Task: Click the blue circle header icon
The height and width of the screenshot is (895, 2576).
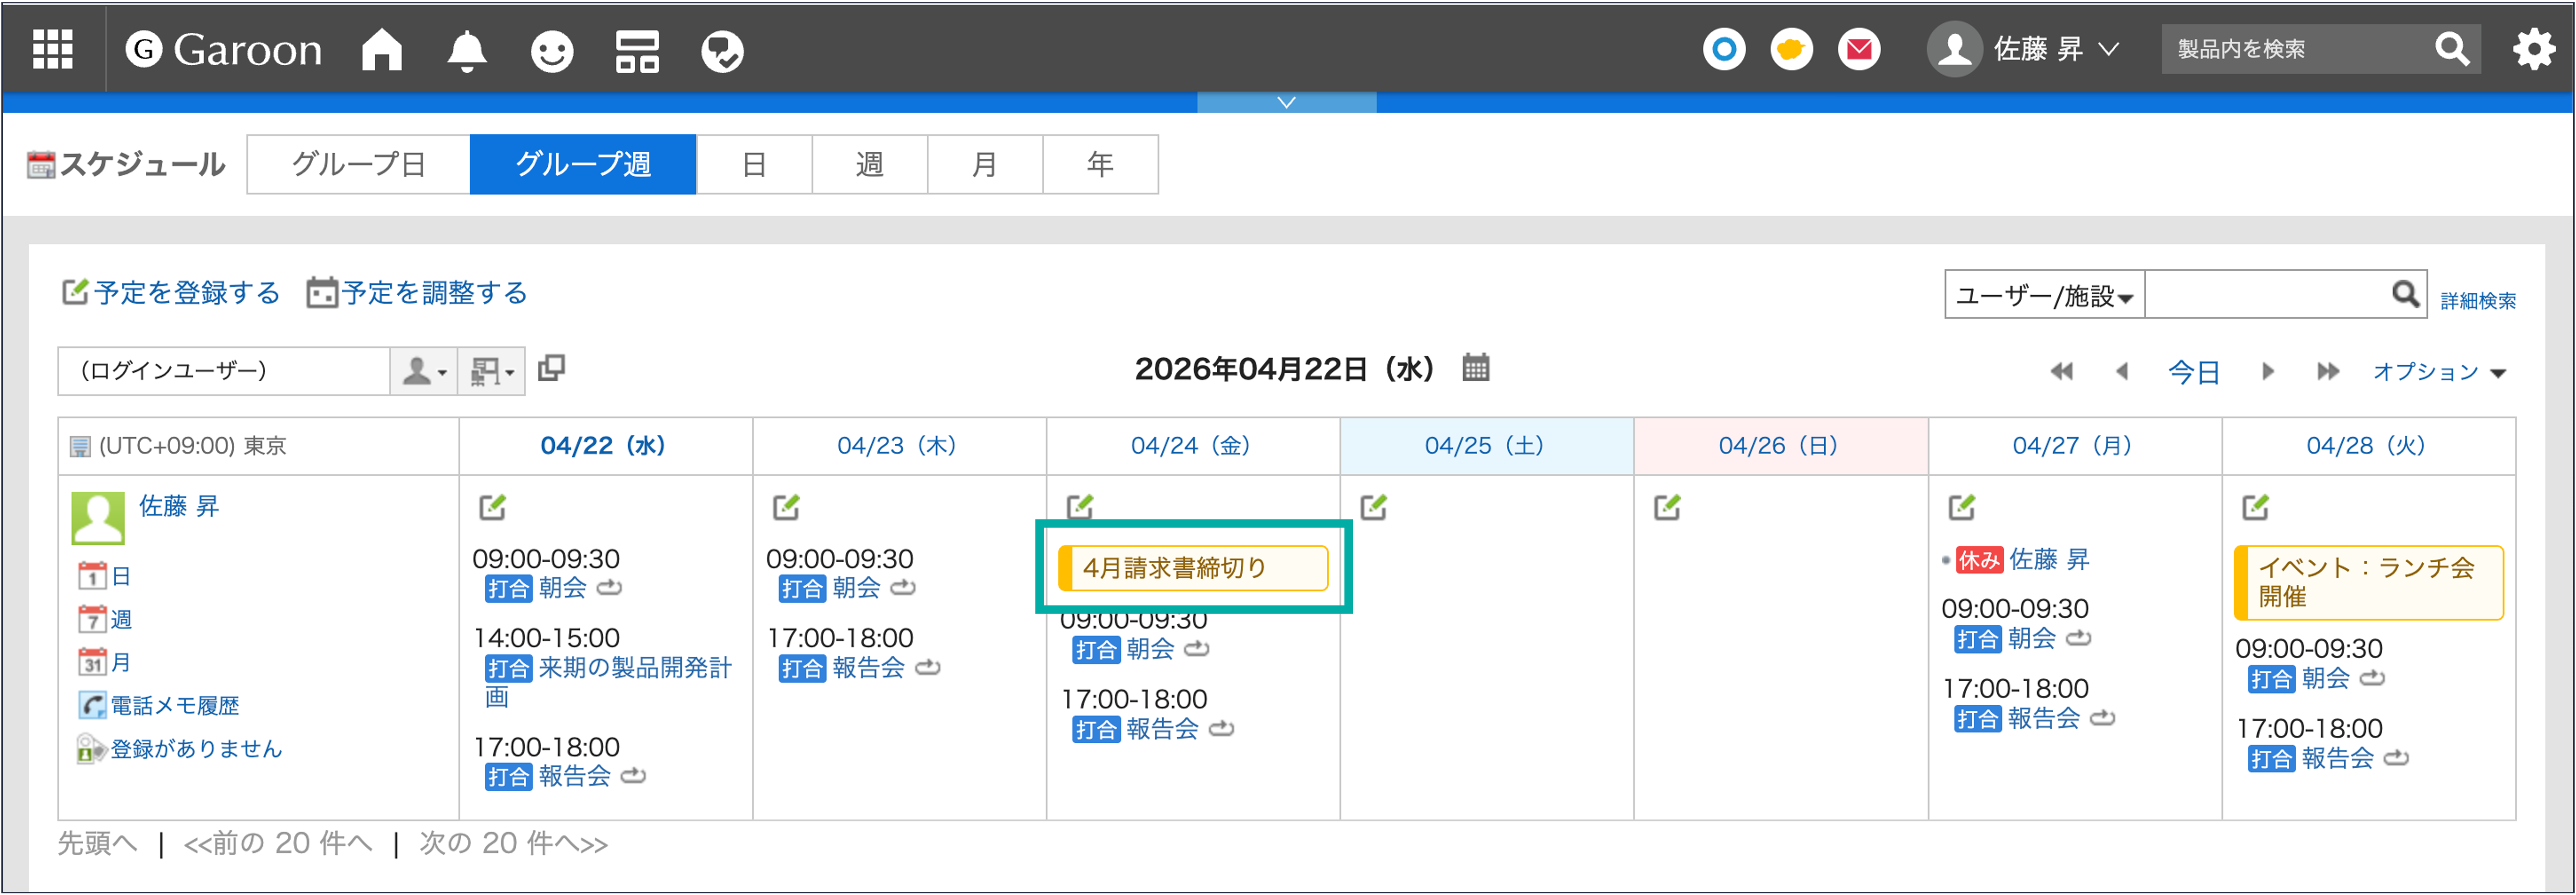Action: pos(1724,49)
